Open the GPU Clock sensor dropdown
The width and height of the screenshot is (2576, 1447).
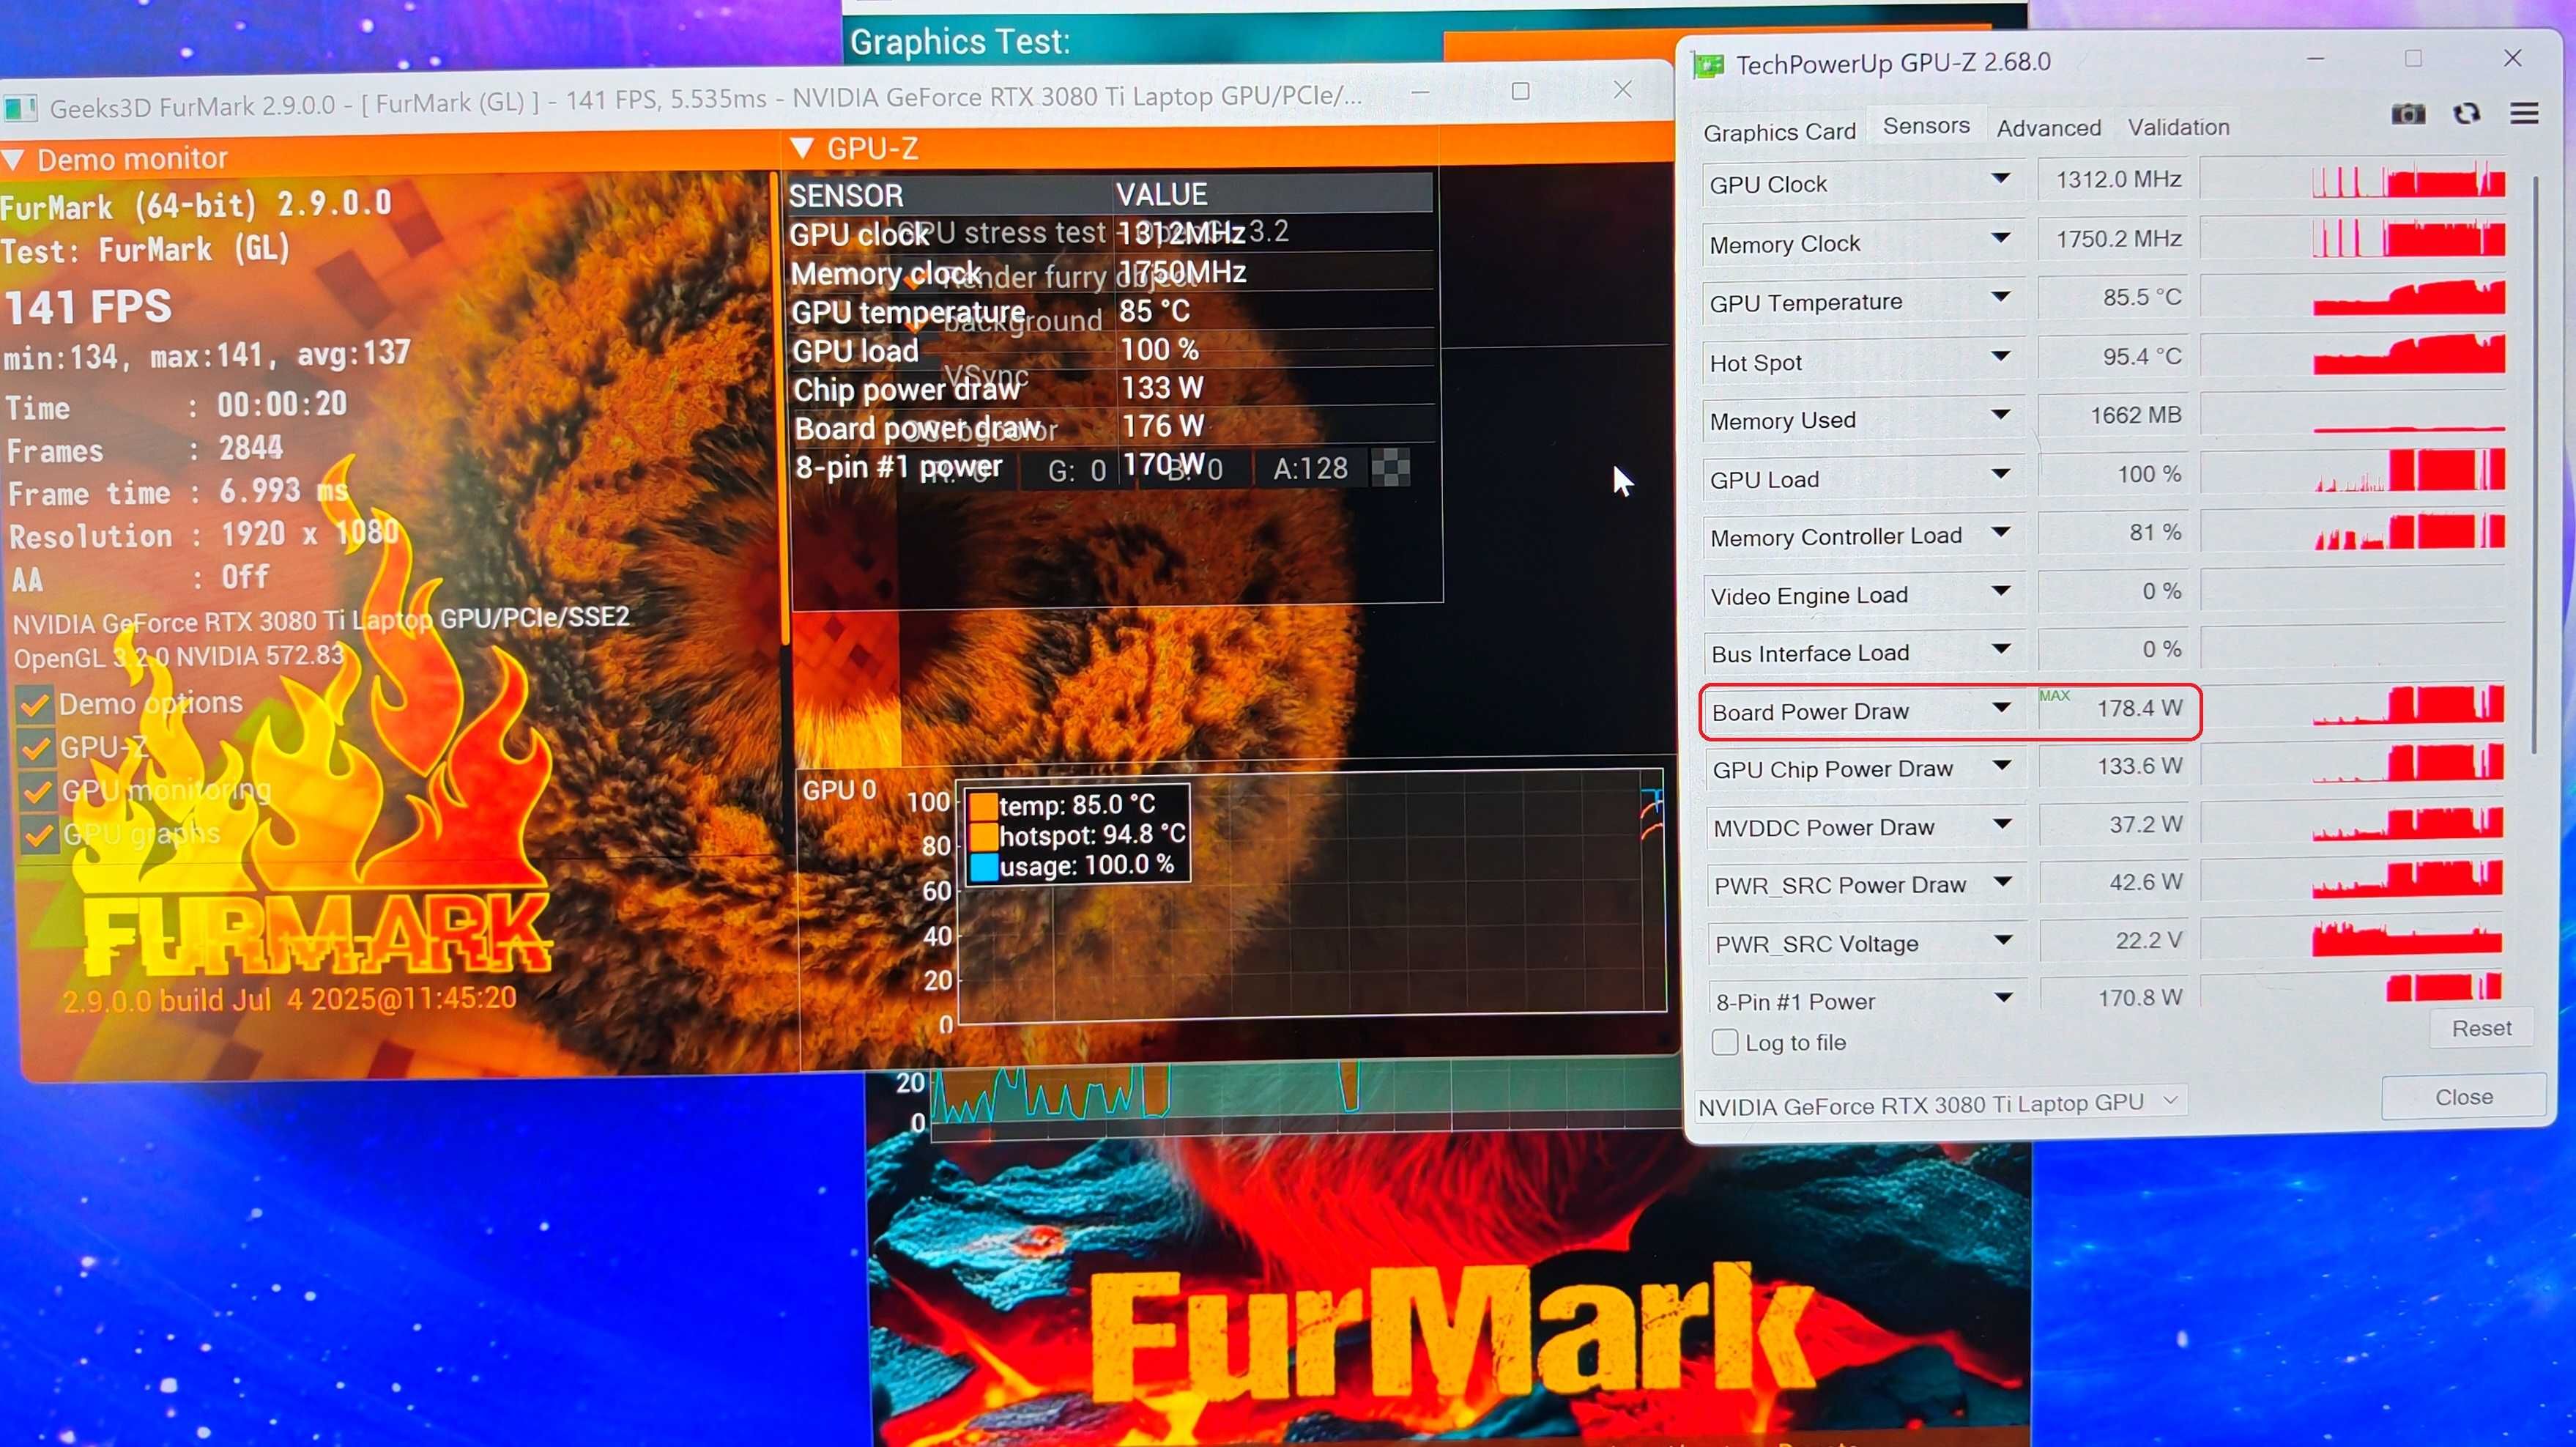coord(2000,180)
